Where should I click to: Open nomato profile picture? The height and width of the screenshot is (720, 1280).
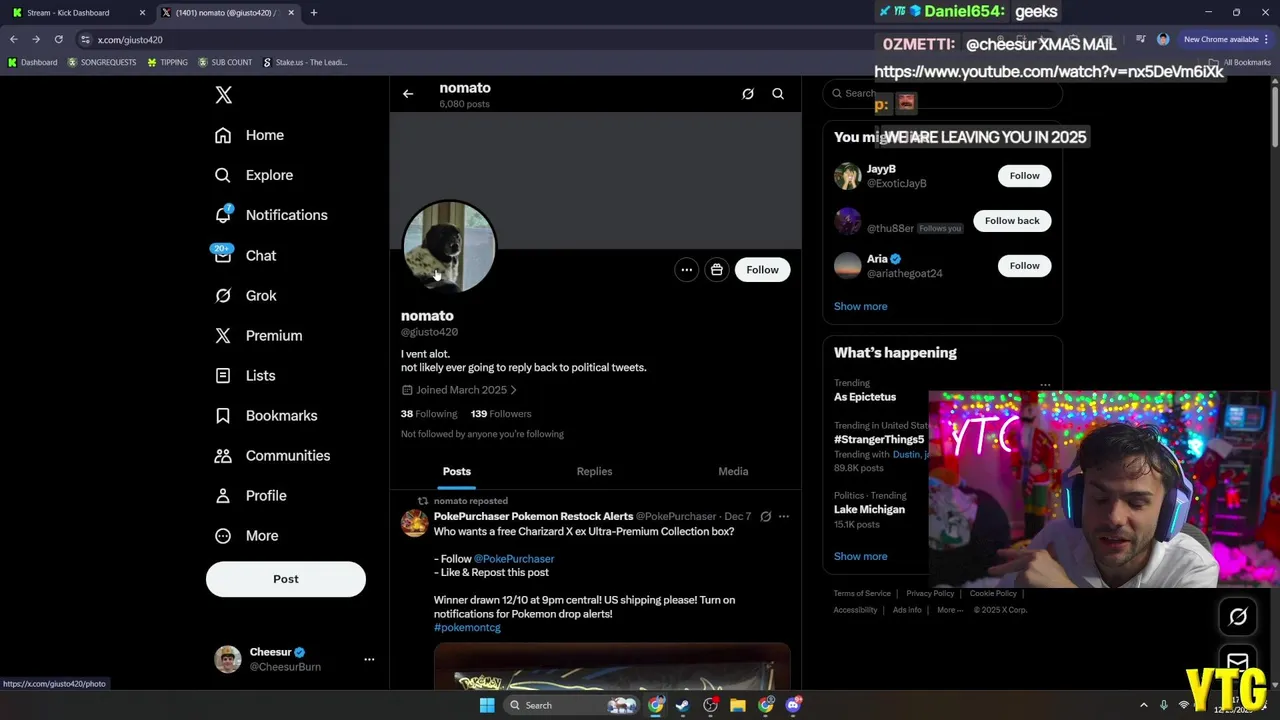[x=449, y=247]
